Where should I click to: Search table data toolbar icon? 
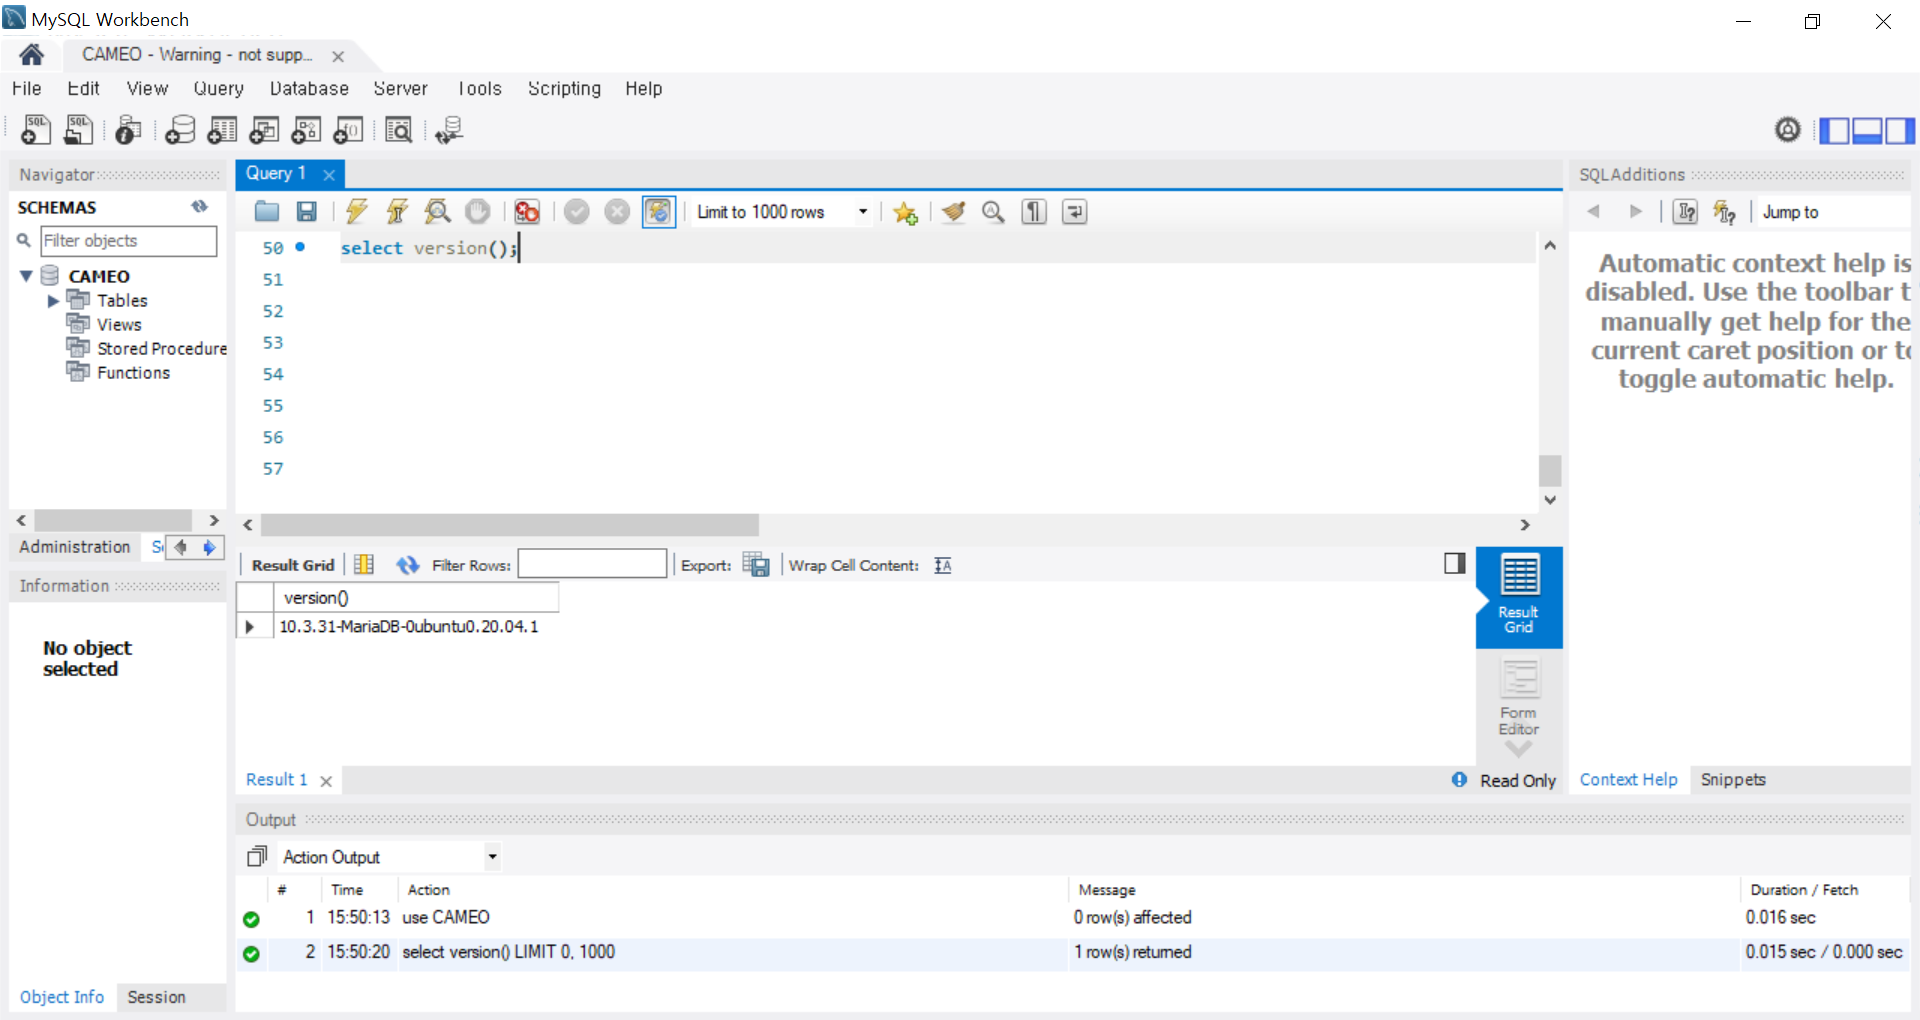click(399, 130)
